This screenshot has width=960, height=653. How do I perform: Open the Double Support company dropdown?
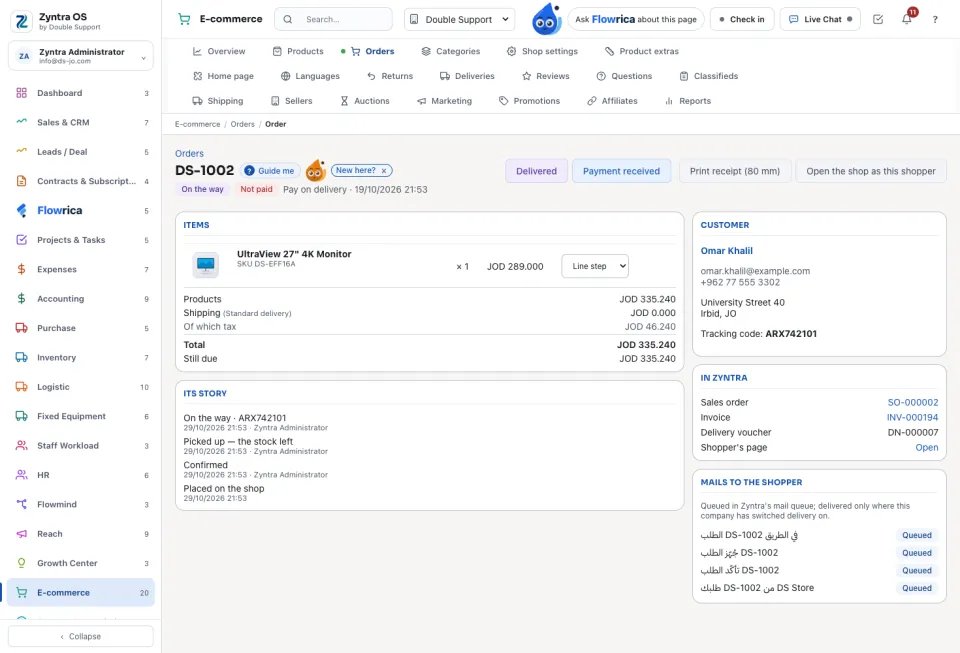coord(459,19)
